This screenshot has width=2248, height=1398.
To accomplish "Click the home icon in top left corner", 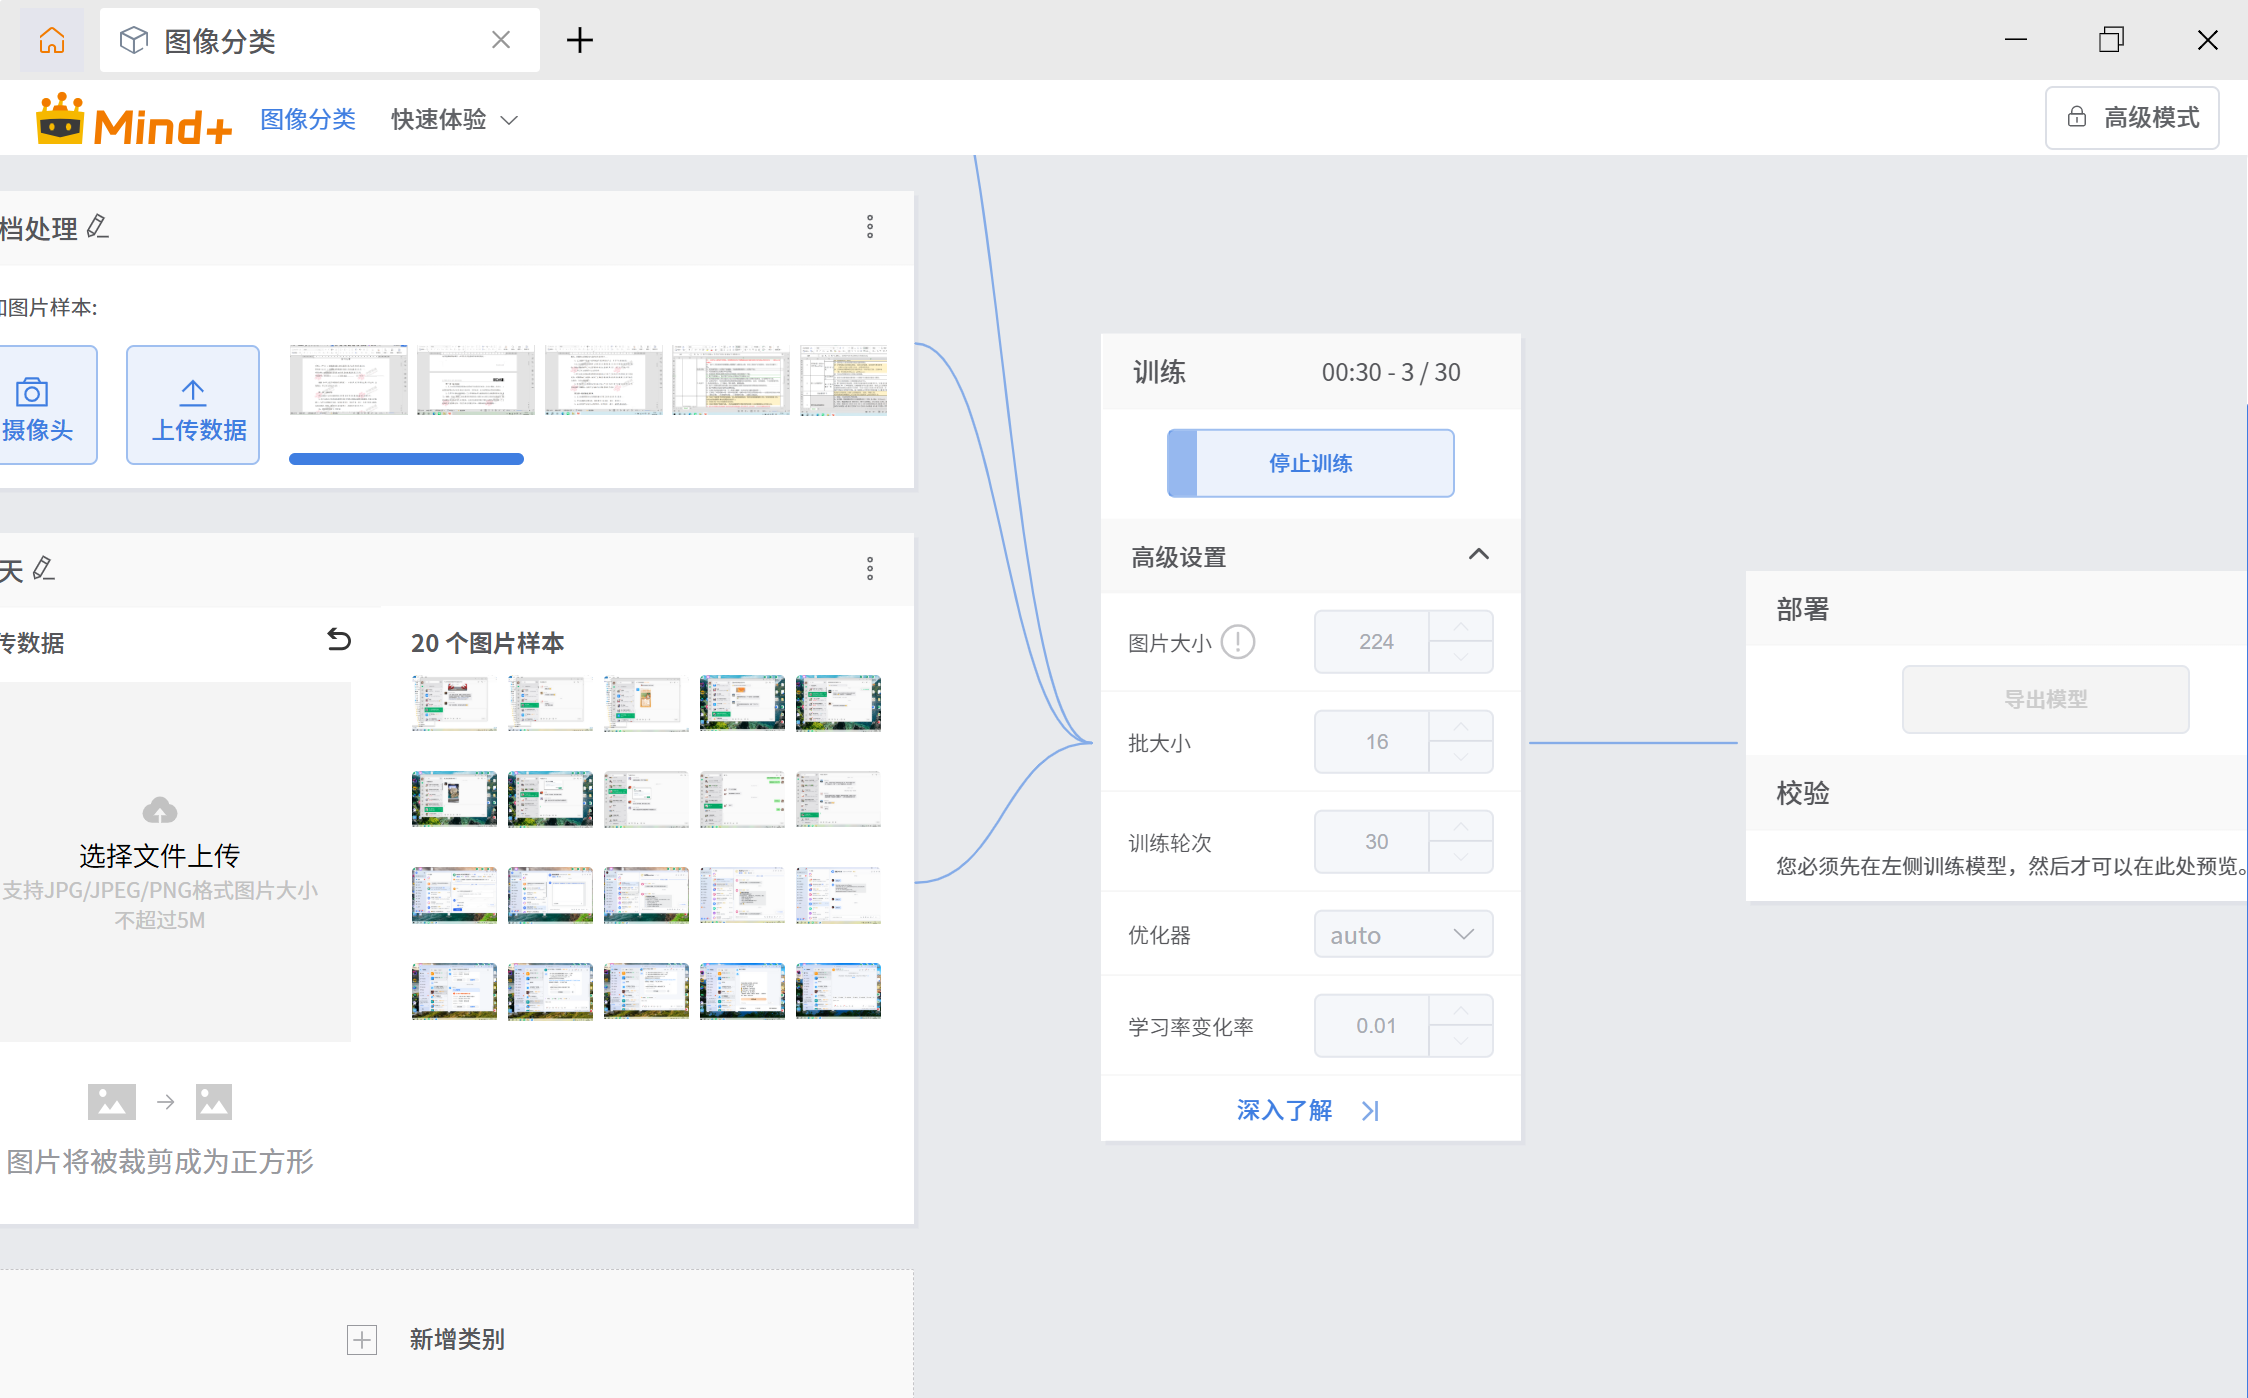I will (51, 40).
